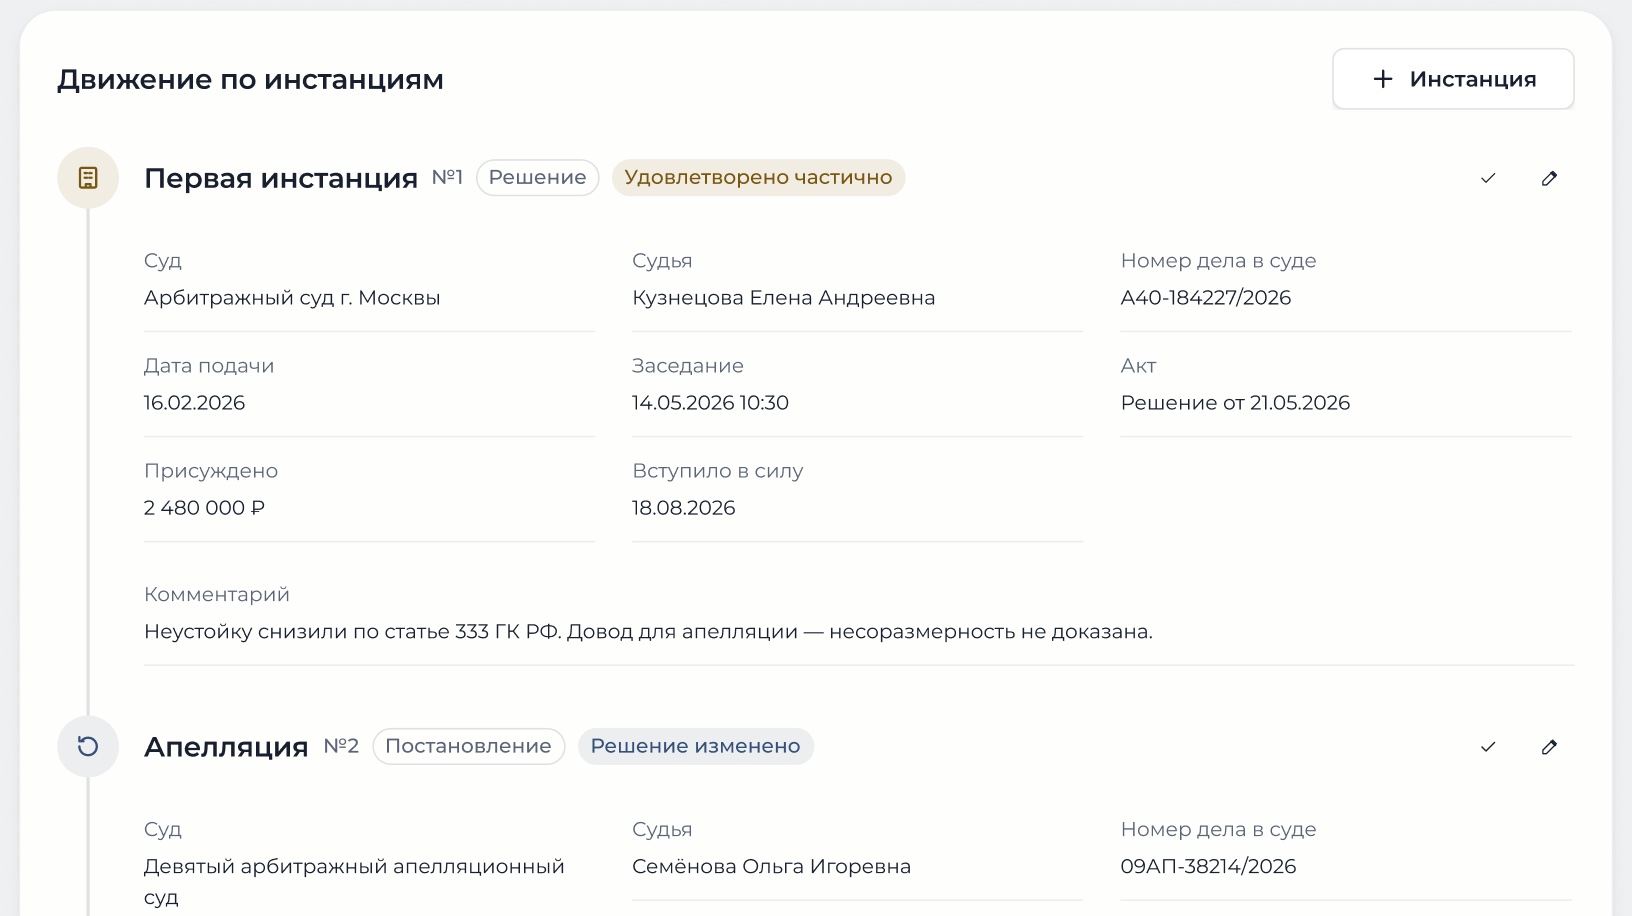Click the document icon of Первая инстанция
1632x916 pixels.
point(88,178)
